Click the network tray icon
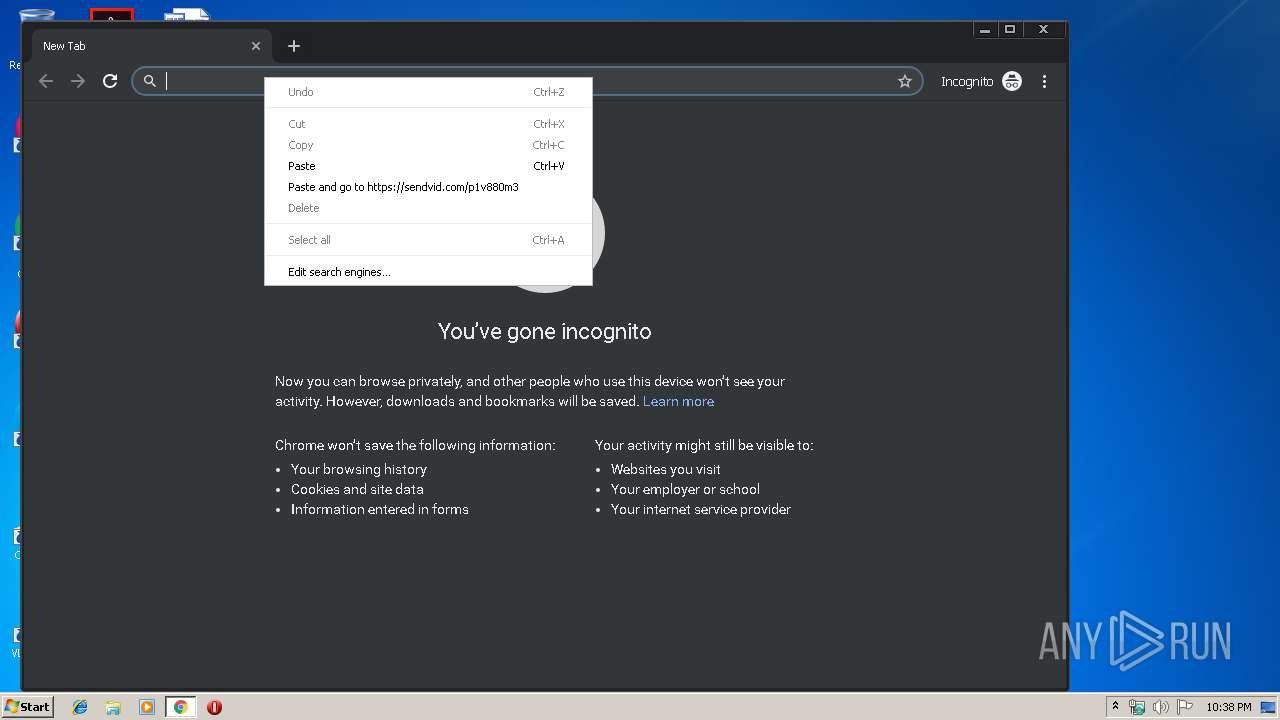Screen dimensions: 1280x720 1137,707
